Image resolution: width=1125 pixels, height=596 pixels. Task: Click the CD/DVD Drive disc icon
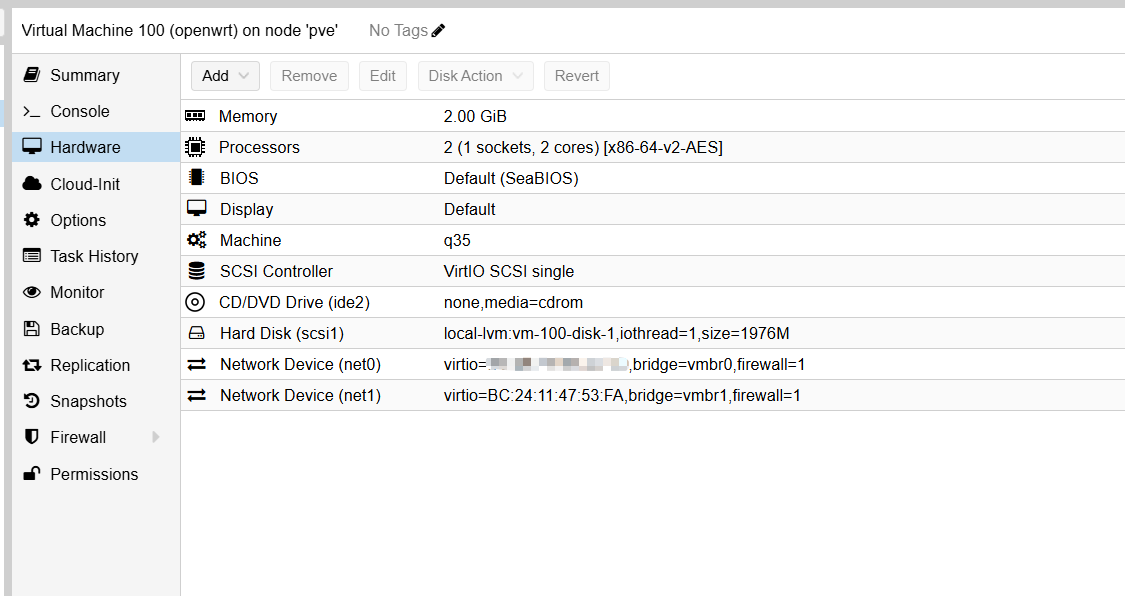click(x=196, y=302)
